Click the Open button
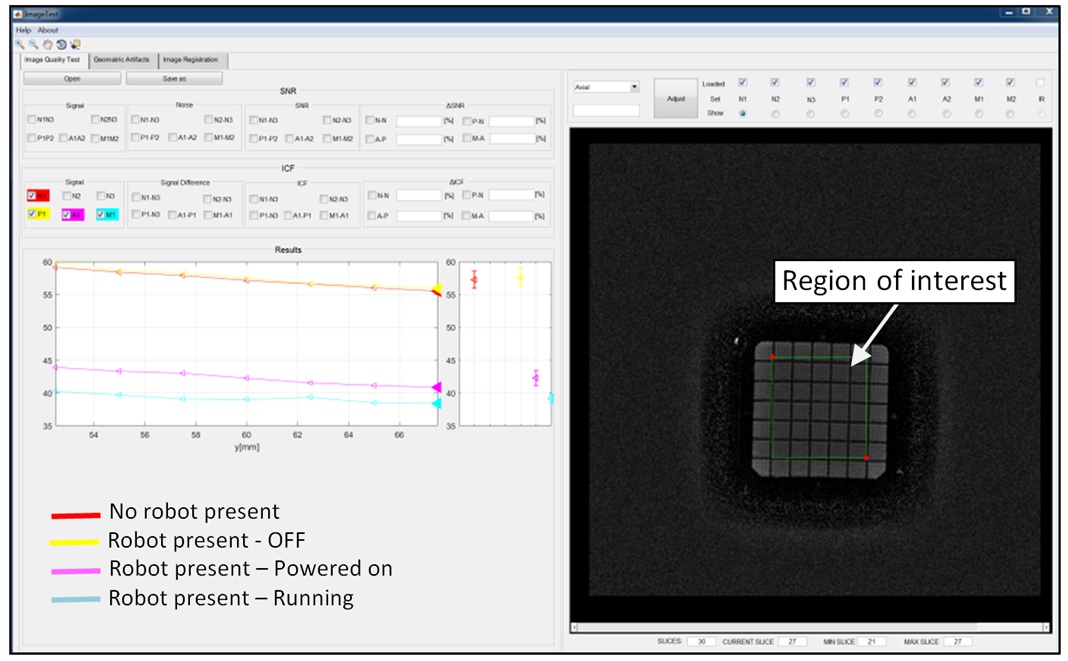The image size is (1068, 661). pos(72,78)
